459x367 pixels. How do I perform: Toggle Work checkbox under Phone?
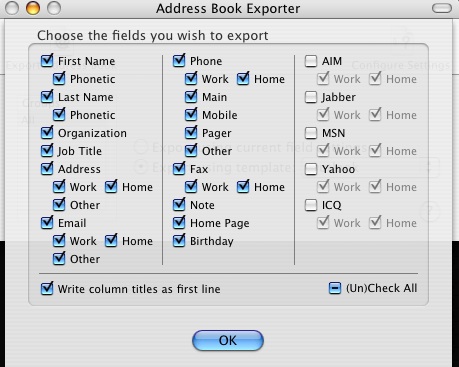coord(191,79)
